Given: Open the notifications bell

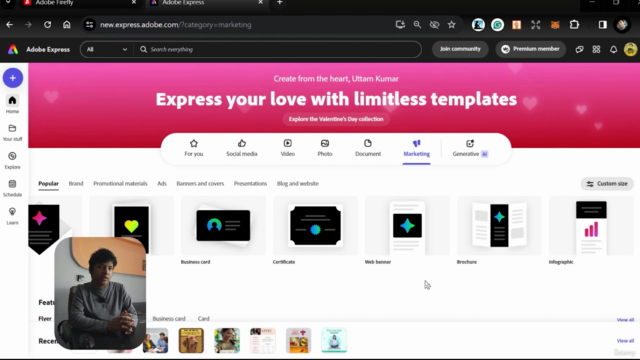Looking at the screenshot, I should 613,49.
